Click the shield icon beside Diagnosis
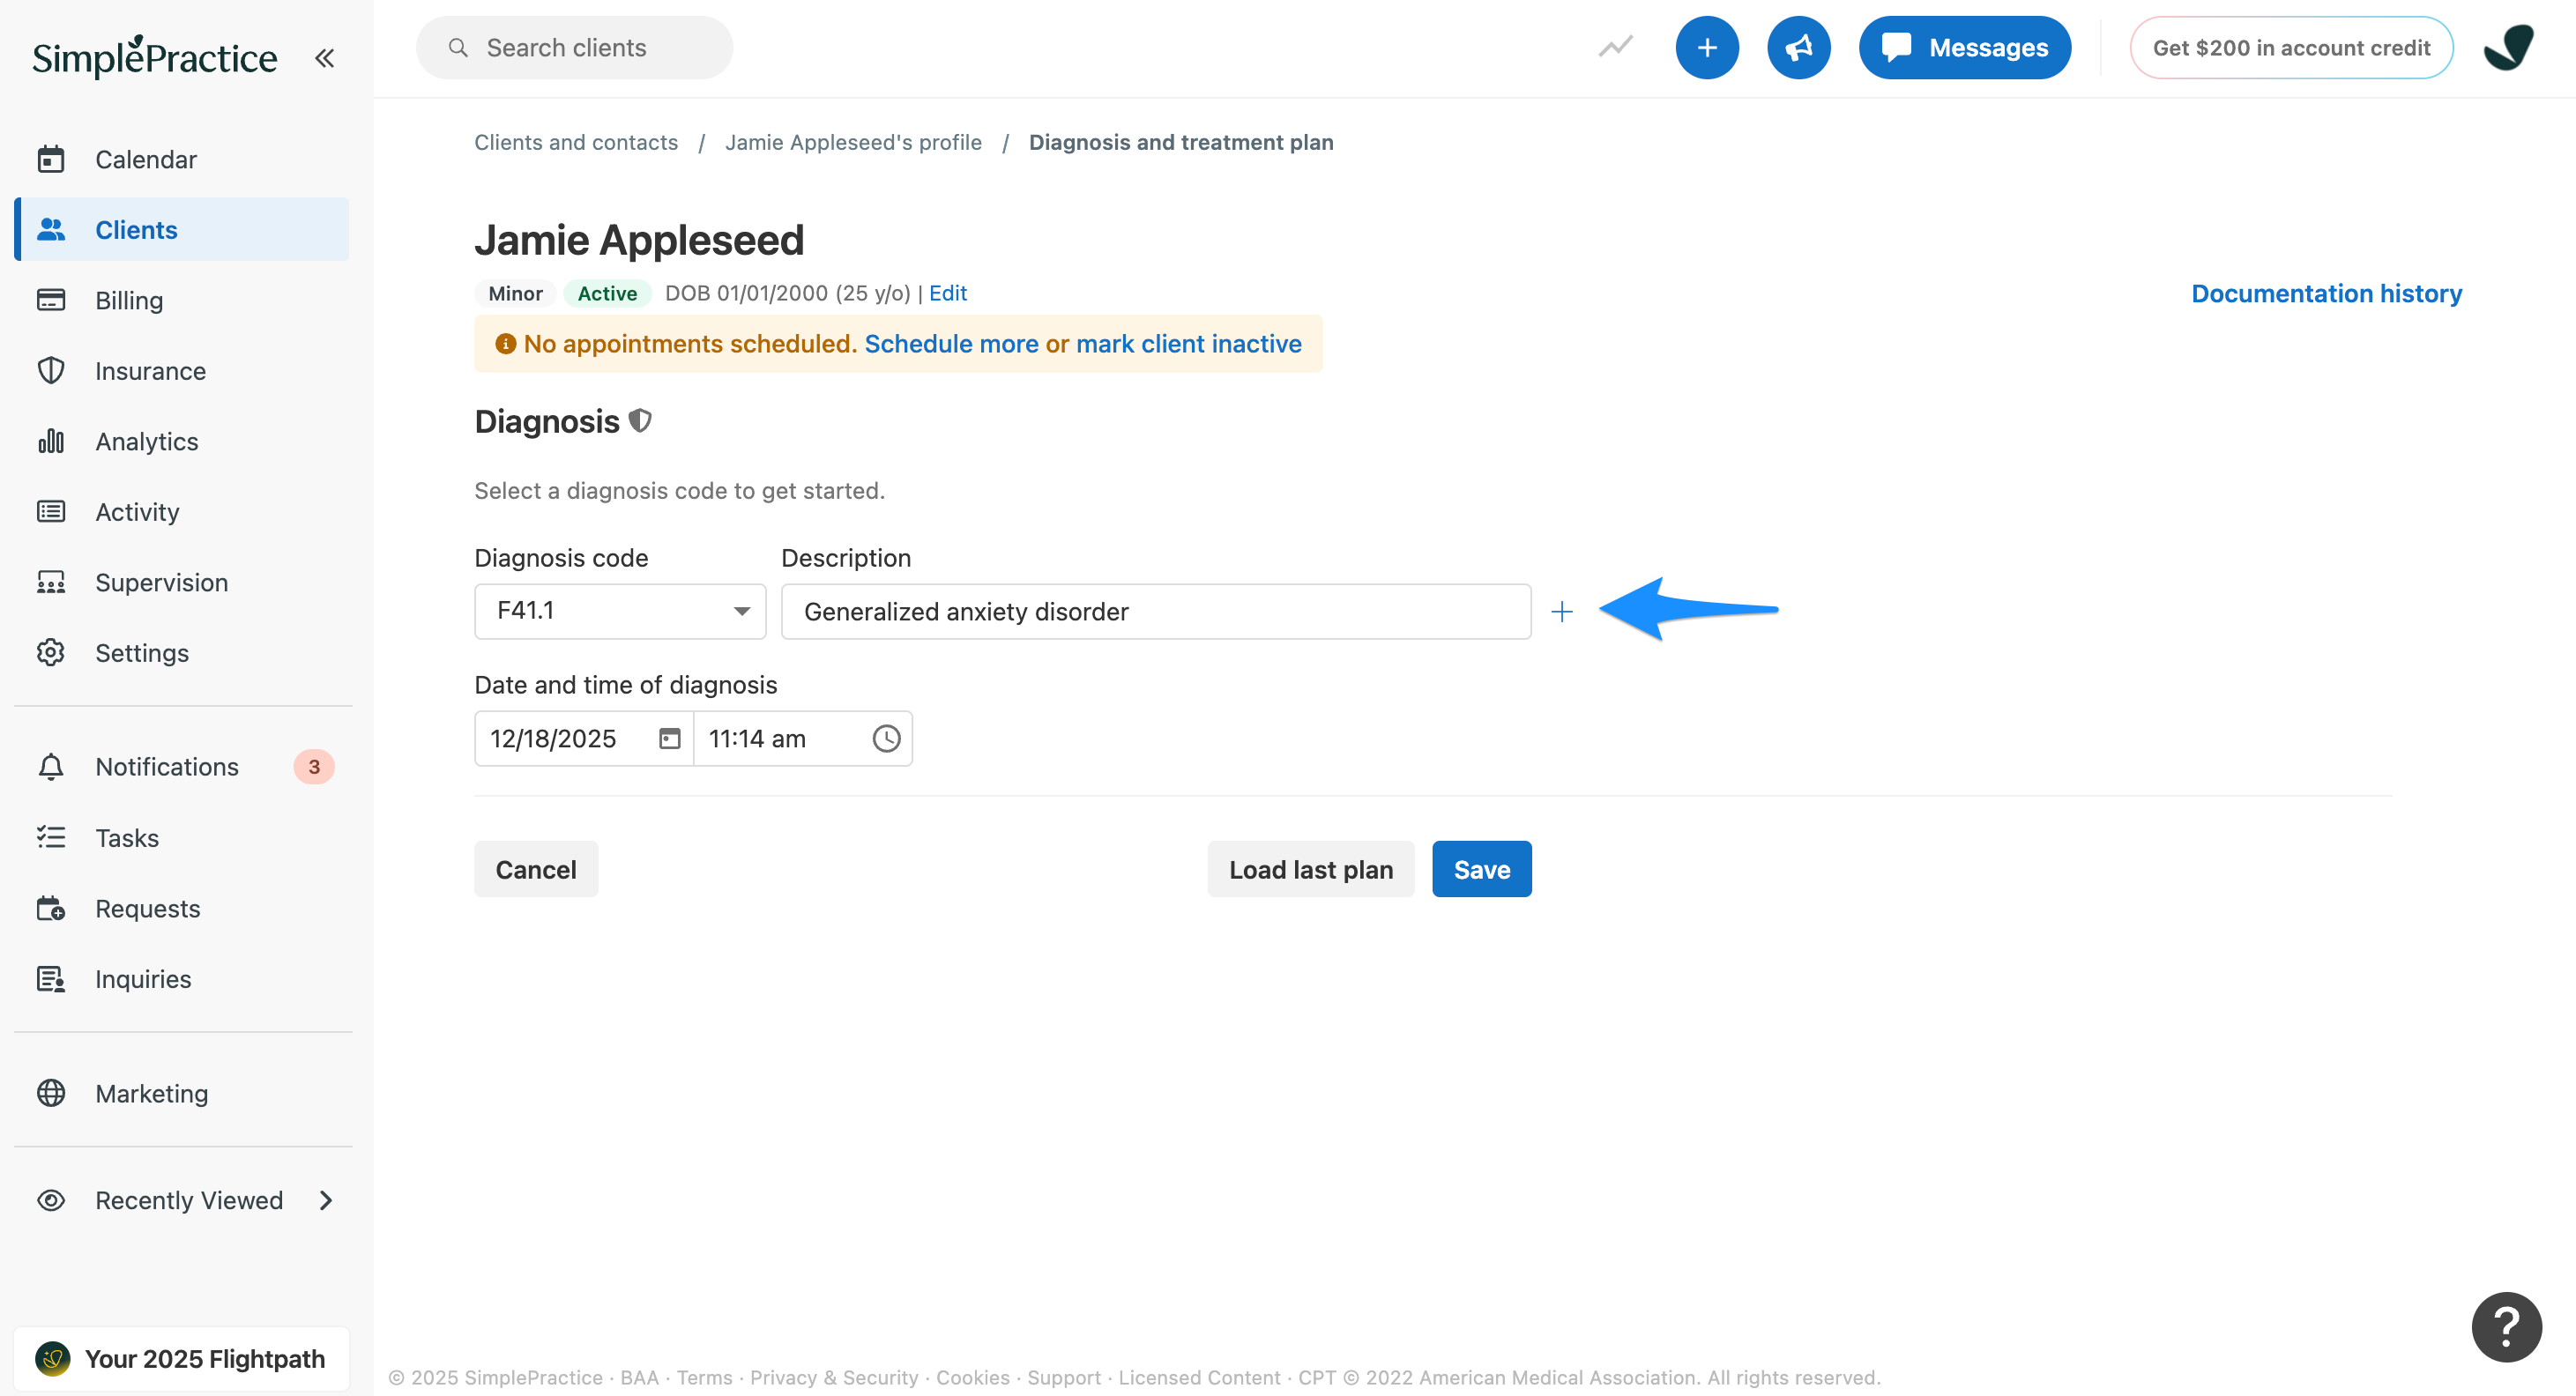 (640, 421)
